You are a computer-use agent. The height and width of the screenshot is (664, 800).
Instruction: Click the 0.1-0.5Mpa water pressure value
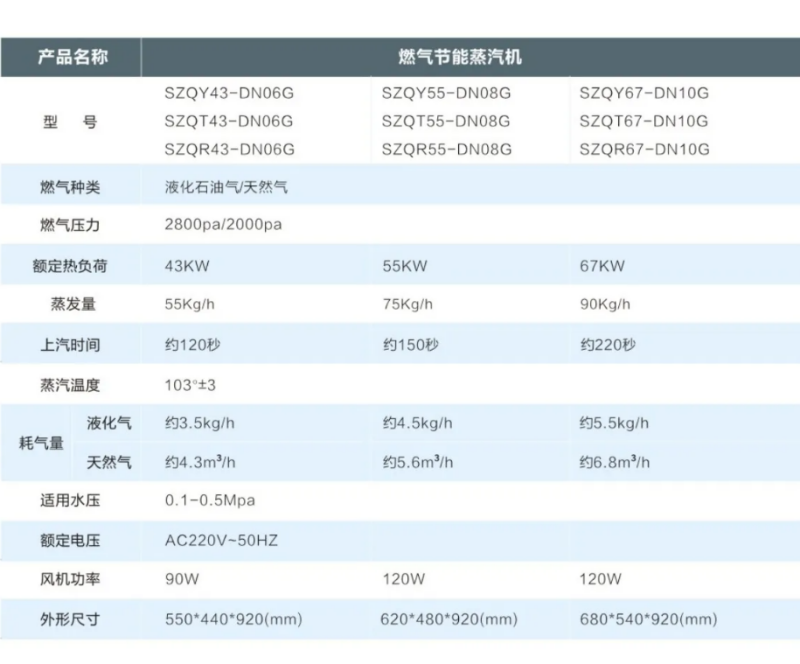click(214, 500)
